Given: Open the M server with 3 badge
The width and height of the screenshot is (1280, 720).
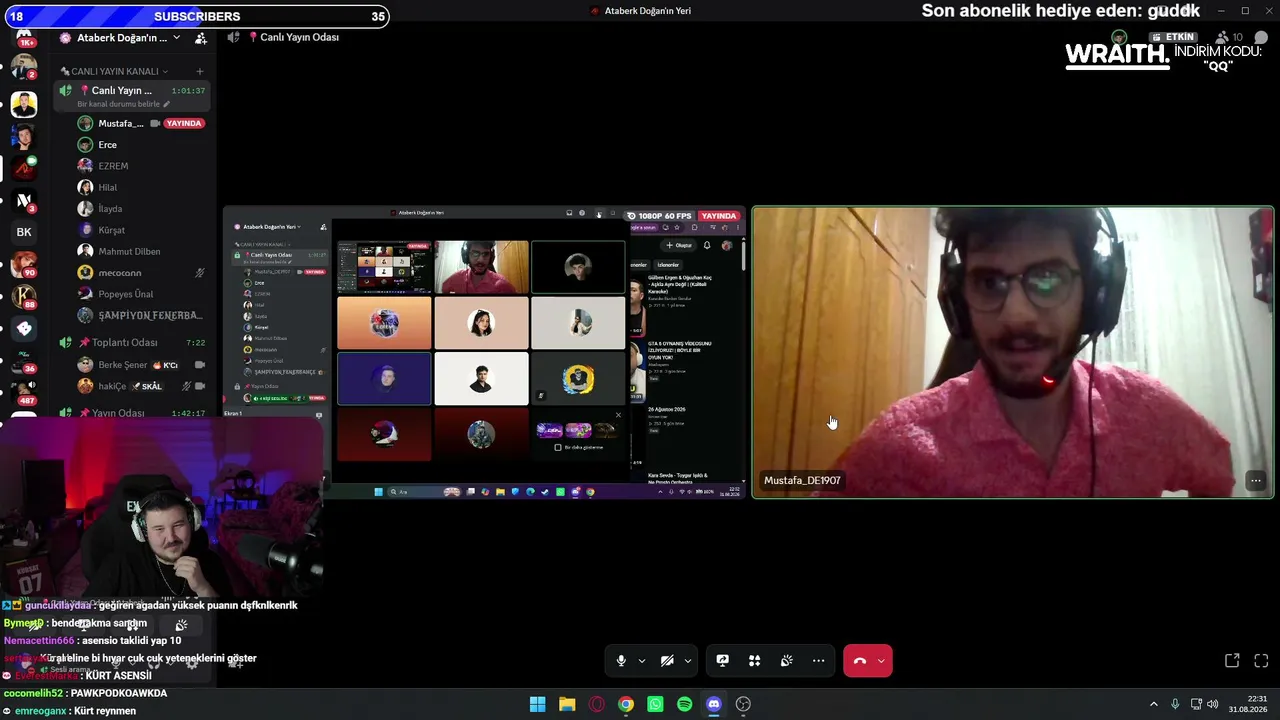Looking at the screenshot, I should pyautogui.click(x=24, y=200).
